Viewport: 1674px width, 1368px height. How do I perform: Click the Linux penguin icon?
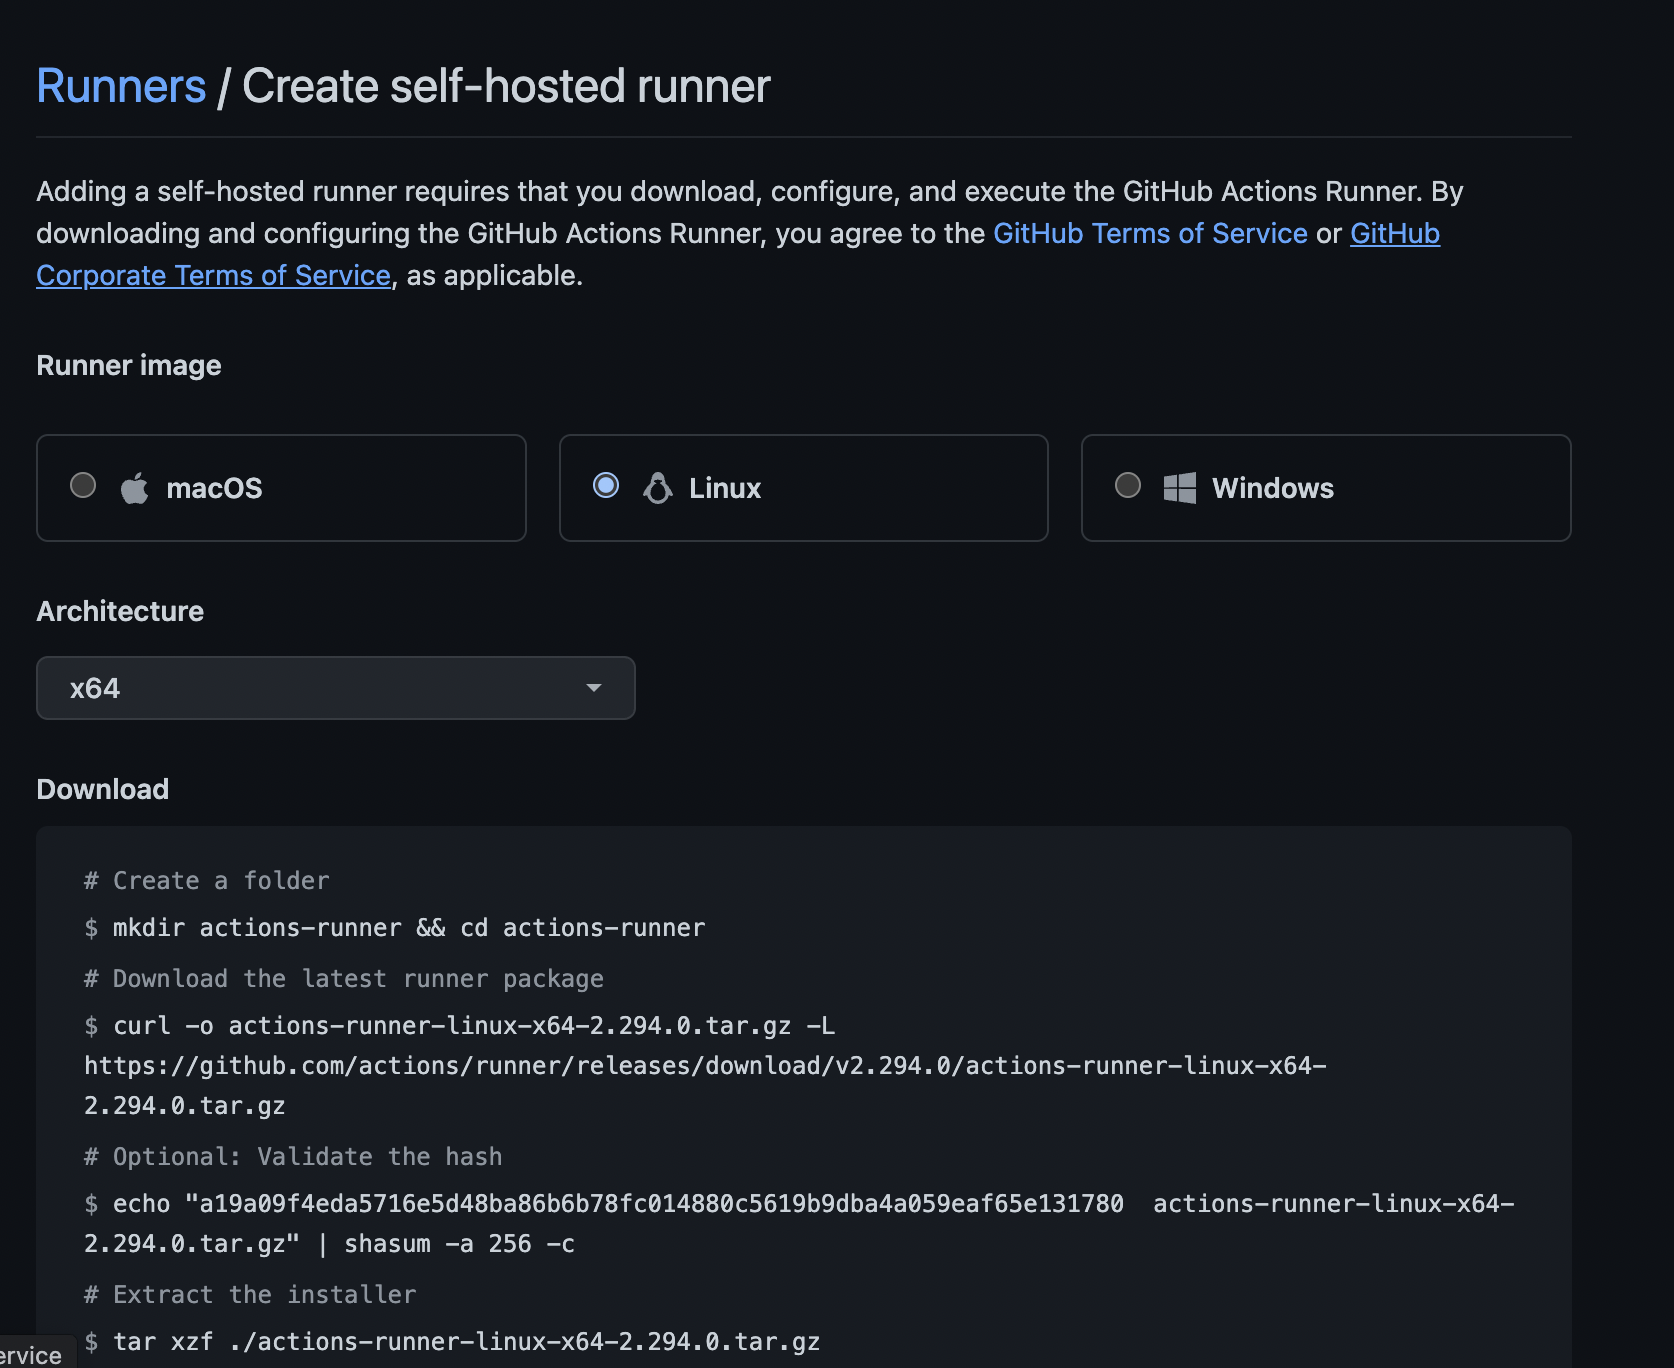pyautogui.click(x=657, y=488)
